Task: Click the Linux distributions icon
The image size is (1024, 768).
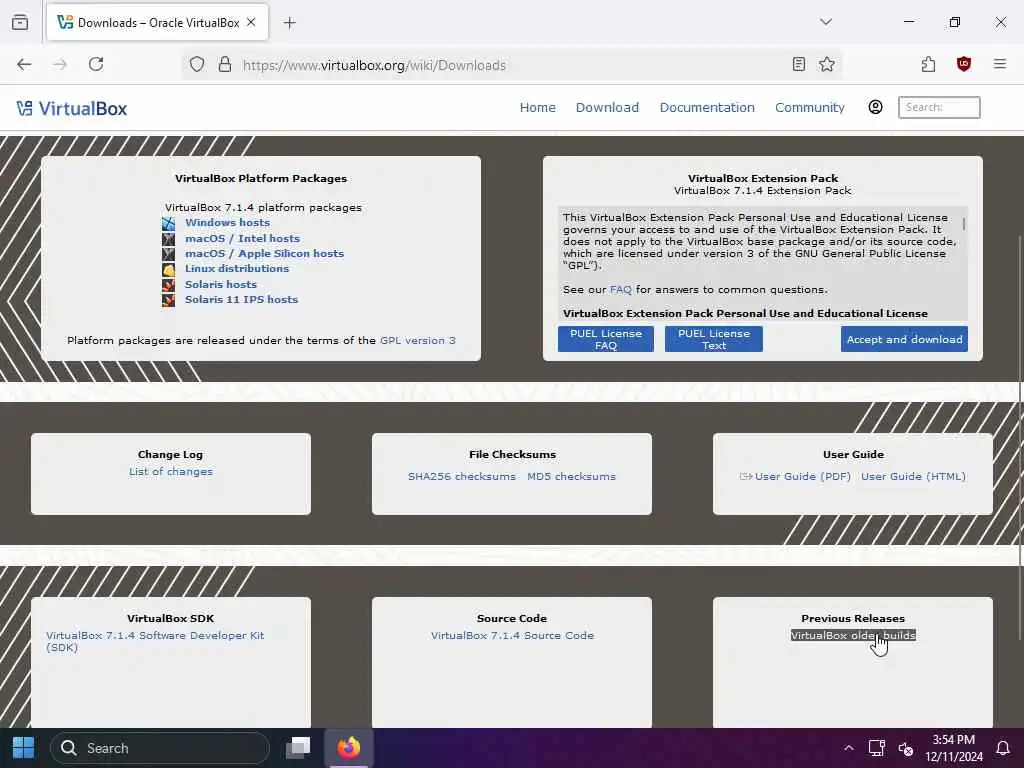Action: click(x=168, y=270)
